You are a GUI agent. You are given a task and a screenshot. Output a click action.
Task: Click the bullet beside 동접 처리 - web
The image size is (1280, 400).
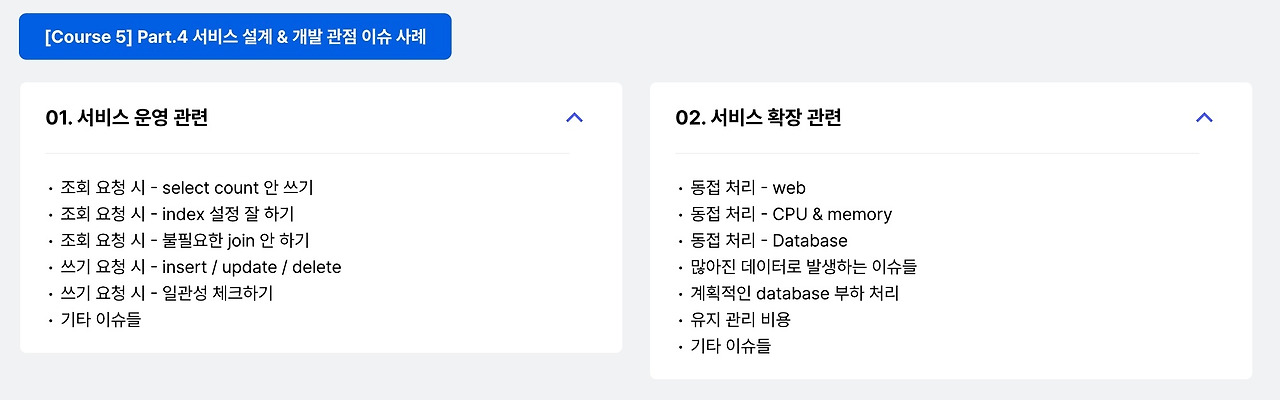click(680, 188)
